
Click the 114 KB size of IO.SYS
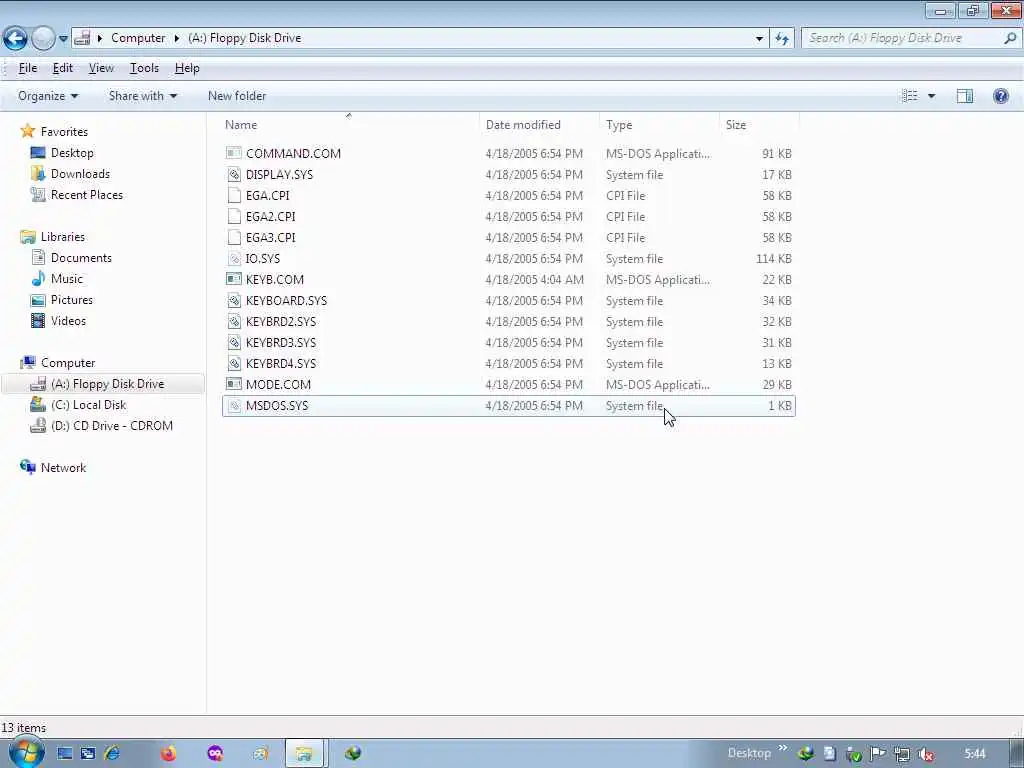774,259
